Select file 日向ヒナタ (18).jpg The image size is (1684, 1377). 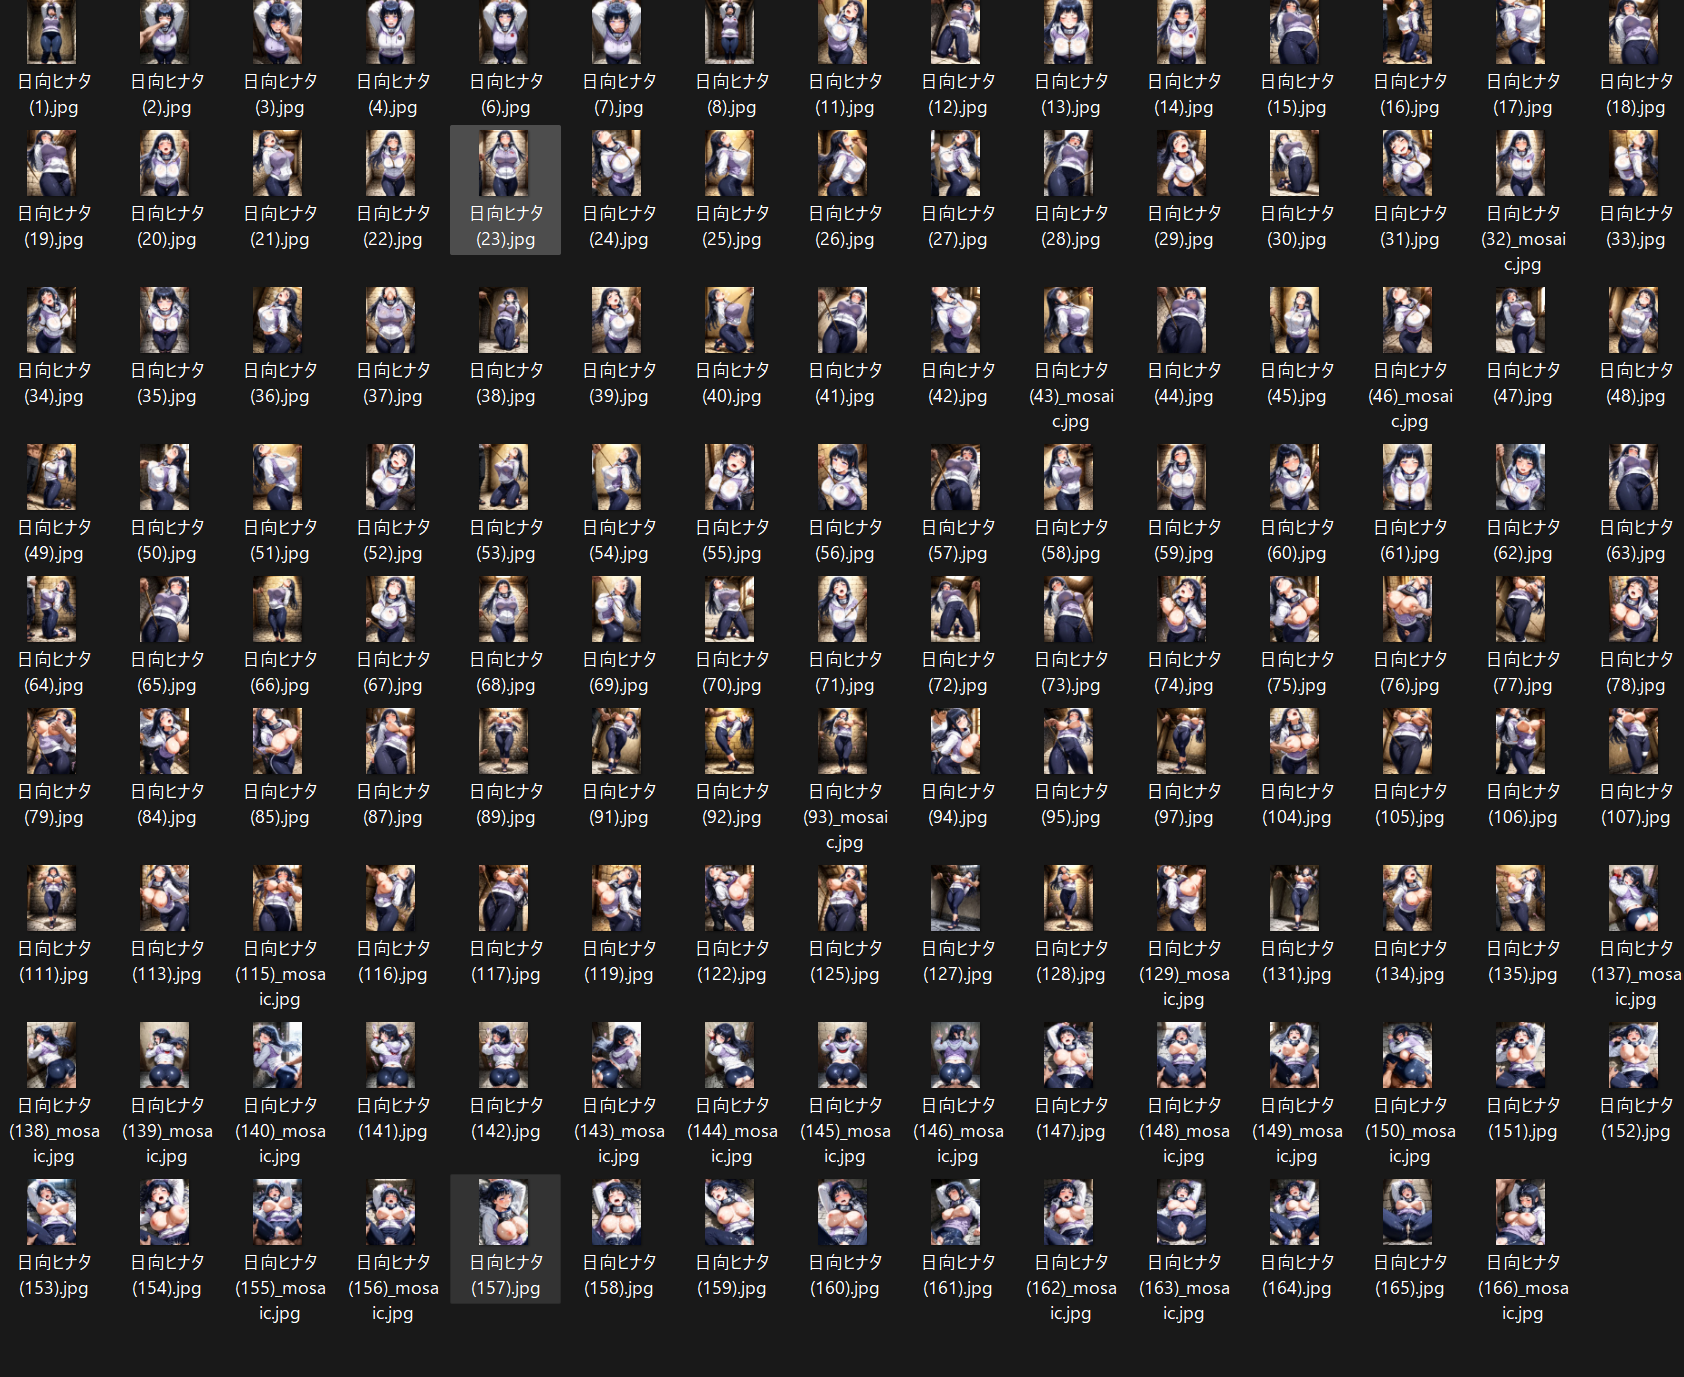pos(1635,58)
